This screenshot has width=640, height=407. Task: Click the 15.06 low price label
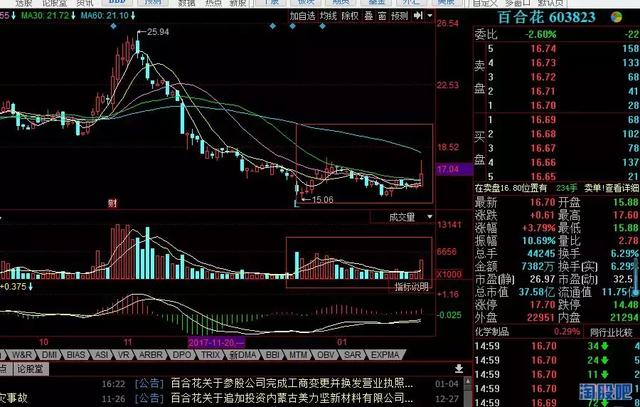pyautogui.click(x=322, y=200)
